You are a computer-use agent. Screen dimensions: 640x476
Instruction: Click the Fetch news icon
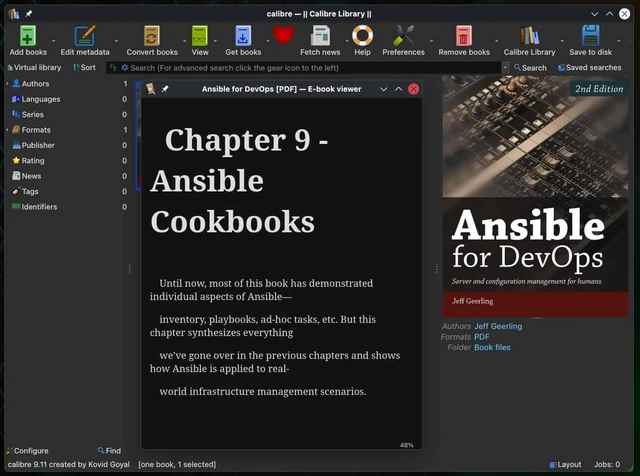320,36
